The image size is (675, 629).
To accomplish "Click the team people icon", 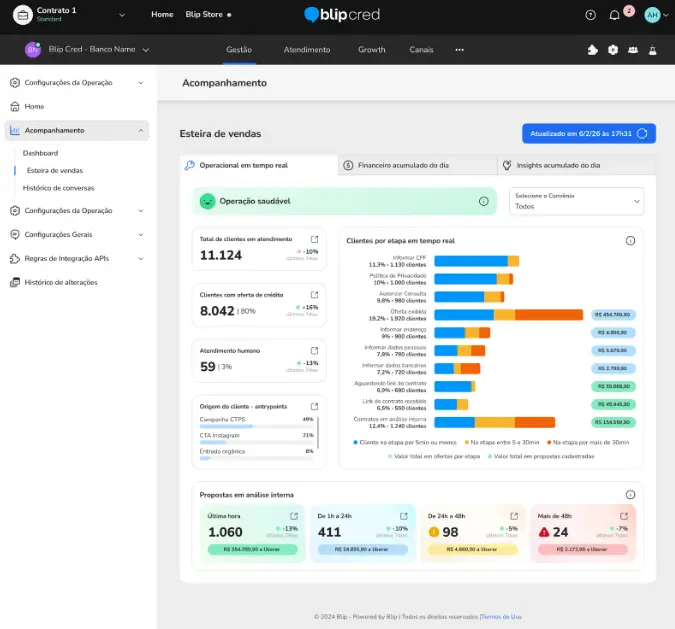I will (633, 50).
